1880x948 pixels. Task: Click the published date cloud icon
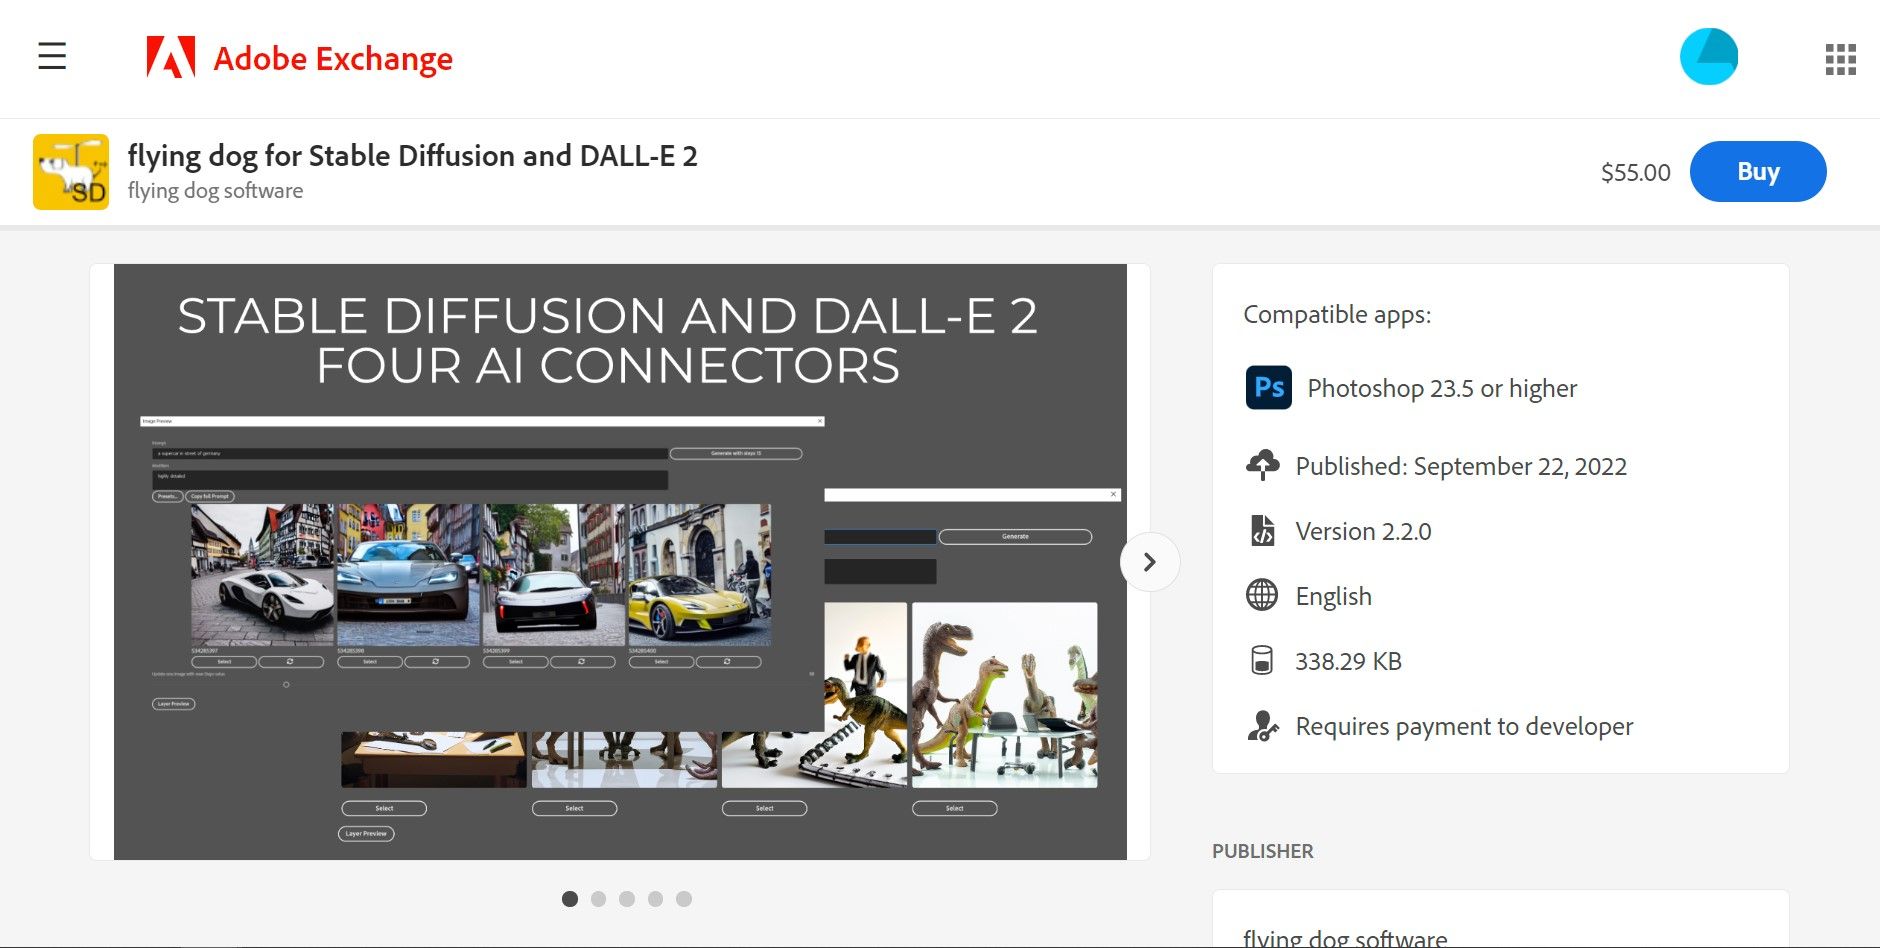click(1264, 465)
